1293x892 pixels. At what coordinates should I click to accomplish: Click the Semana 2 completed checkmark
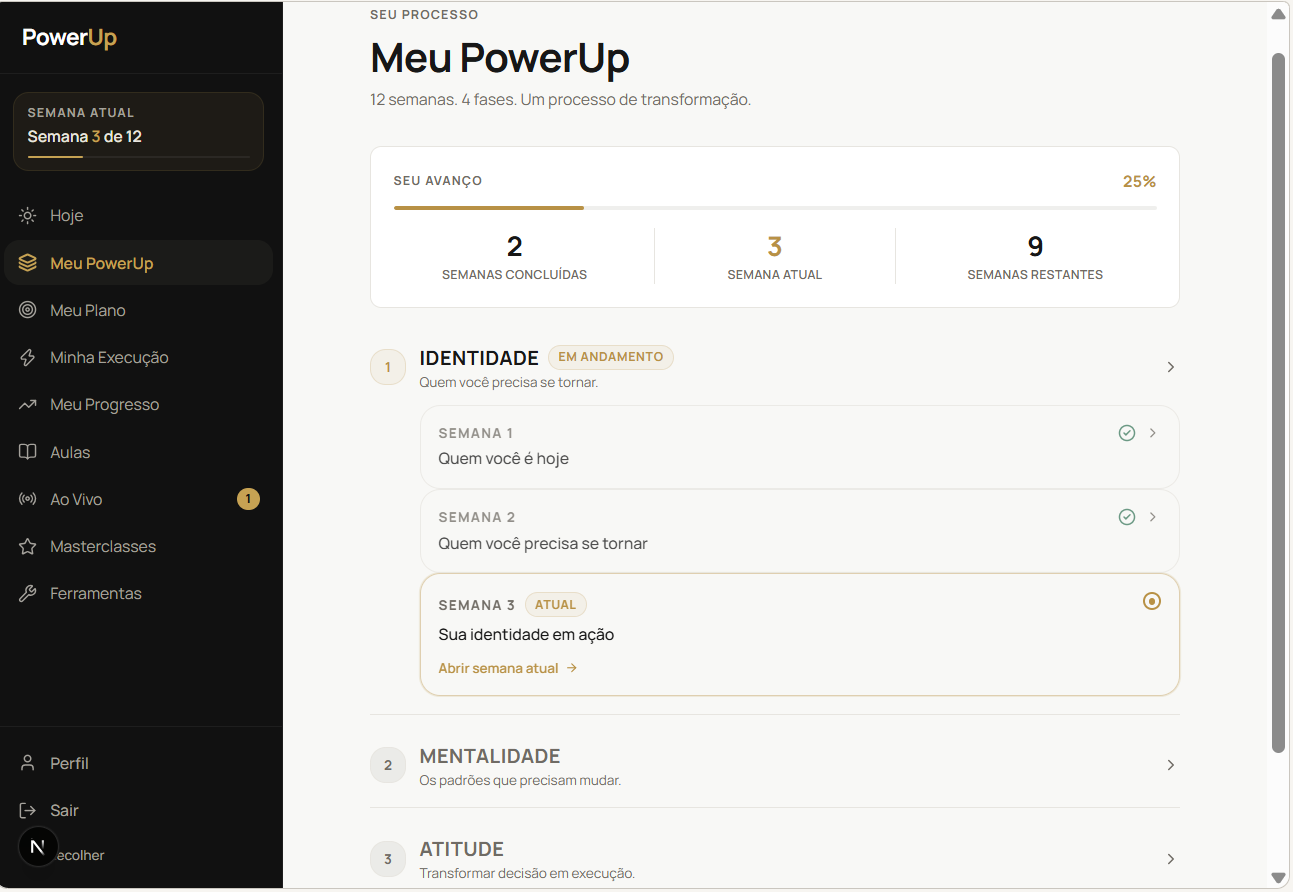pos(1127,517)
